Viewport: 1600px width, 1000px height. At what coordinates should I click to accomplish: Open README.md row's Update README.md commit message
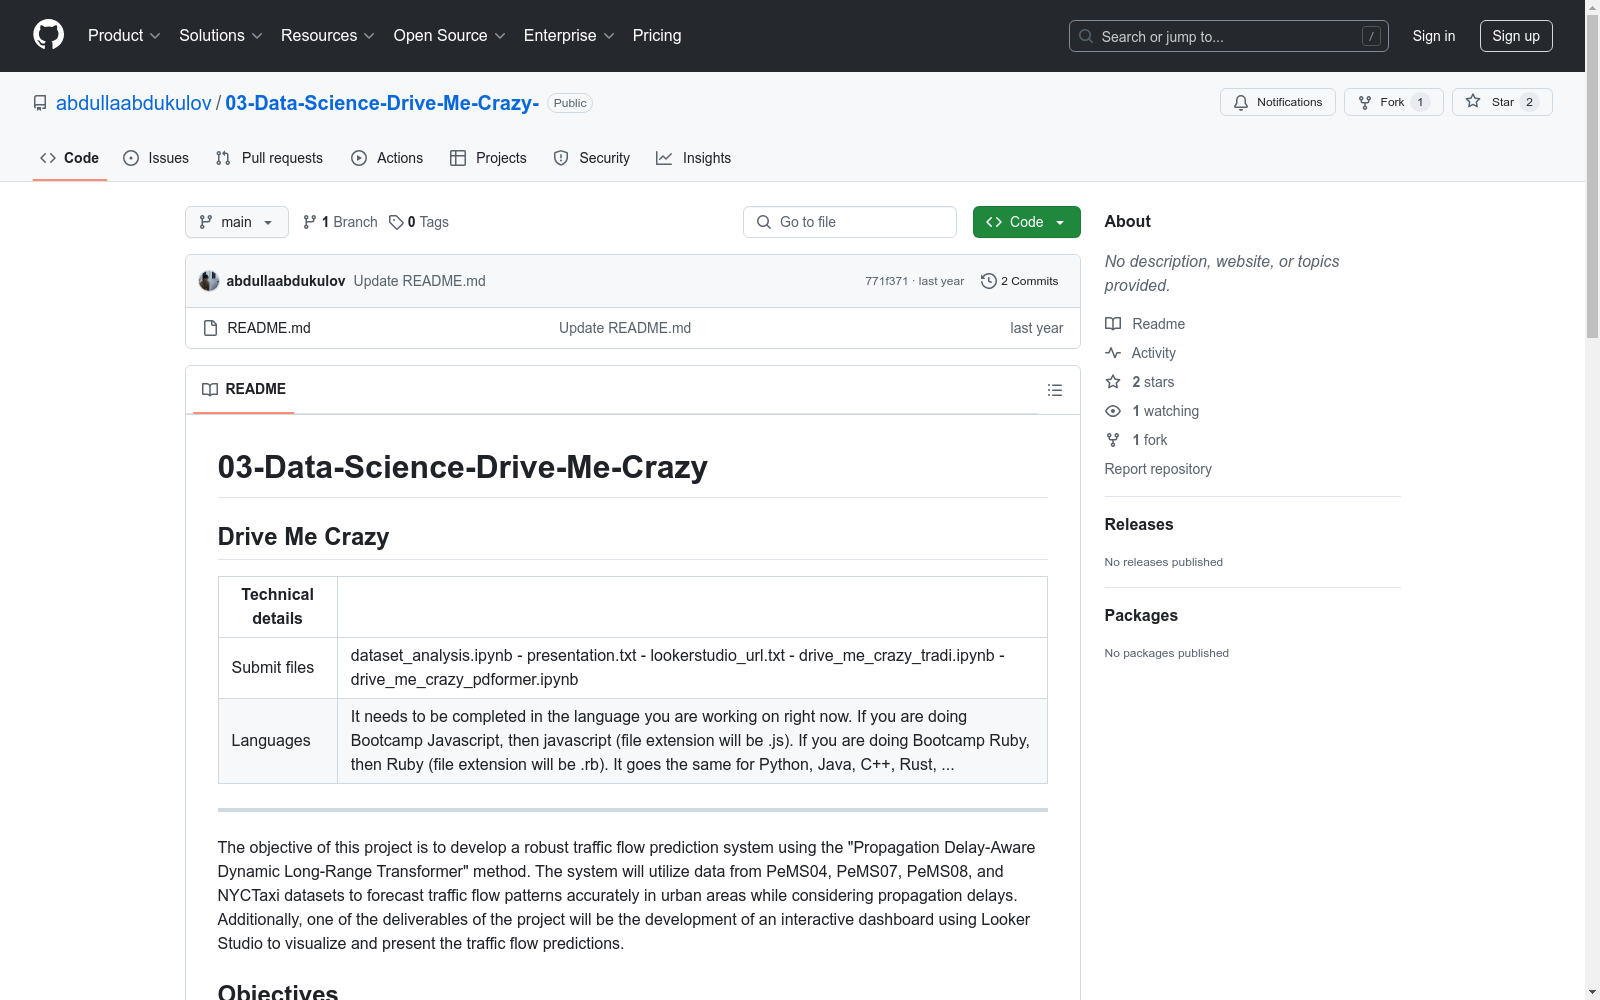(x=625, y=328)
